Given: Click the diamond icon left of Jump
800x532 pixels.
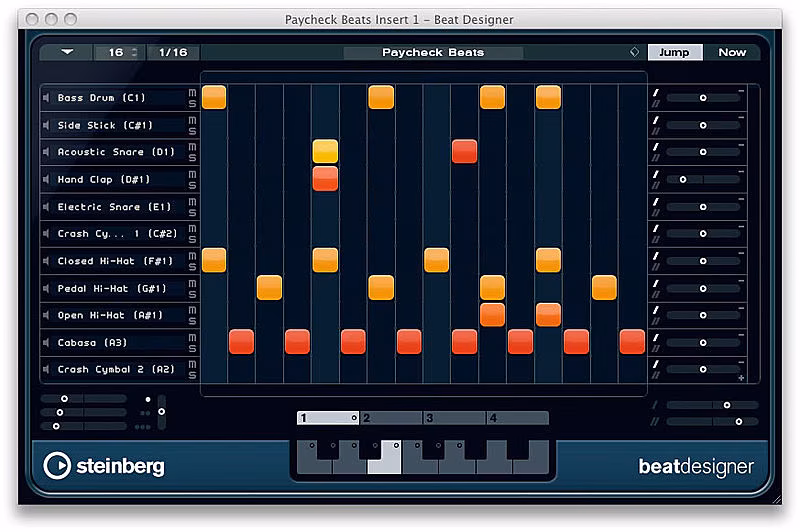Looking at the screenshot, I should [x=633, y=52].
